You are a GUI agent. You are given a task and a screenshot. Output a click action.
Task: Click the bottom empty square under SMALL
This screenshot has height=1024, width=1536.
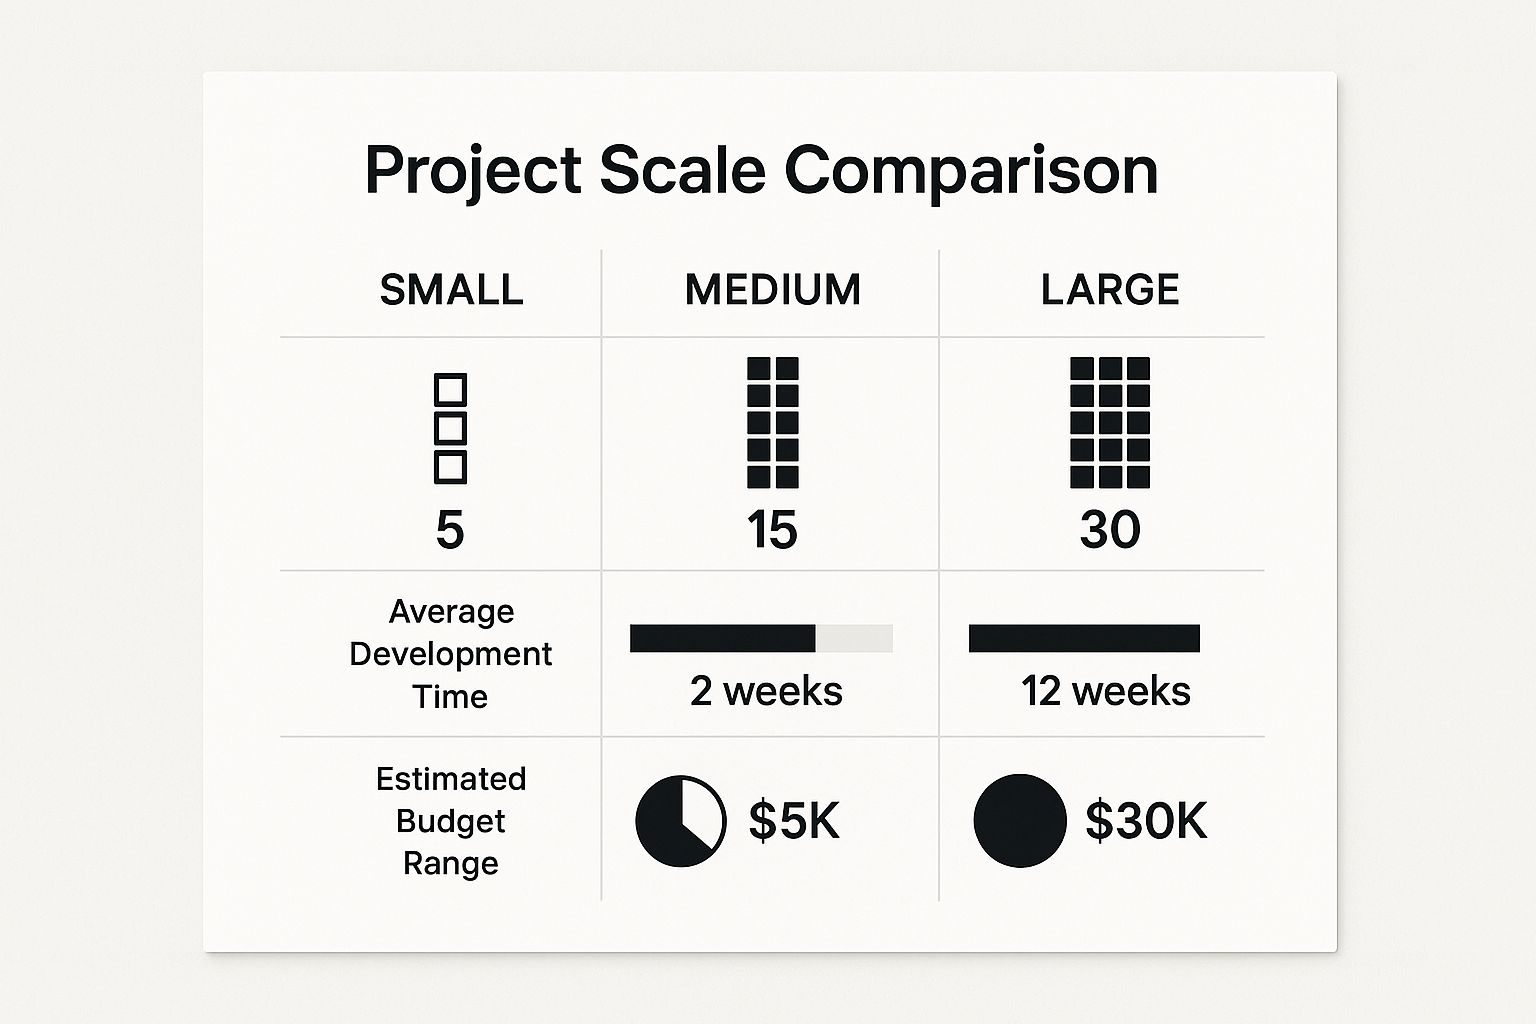[450, 468]
